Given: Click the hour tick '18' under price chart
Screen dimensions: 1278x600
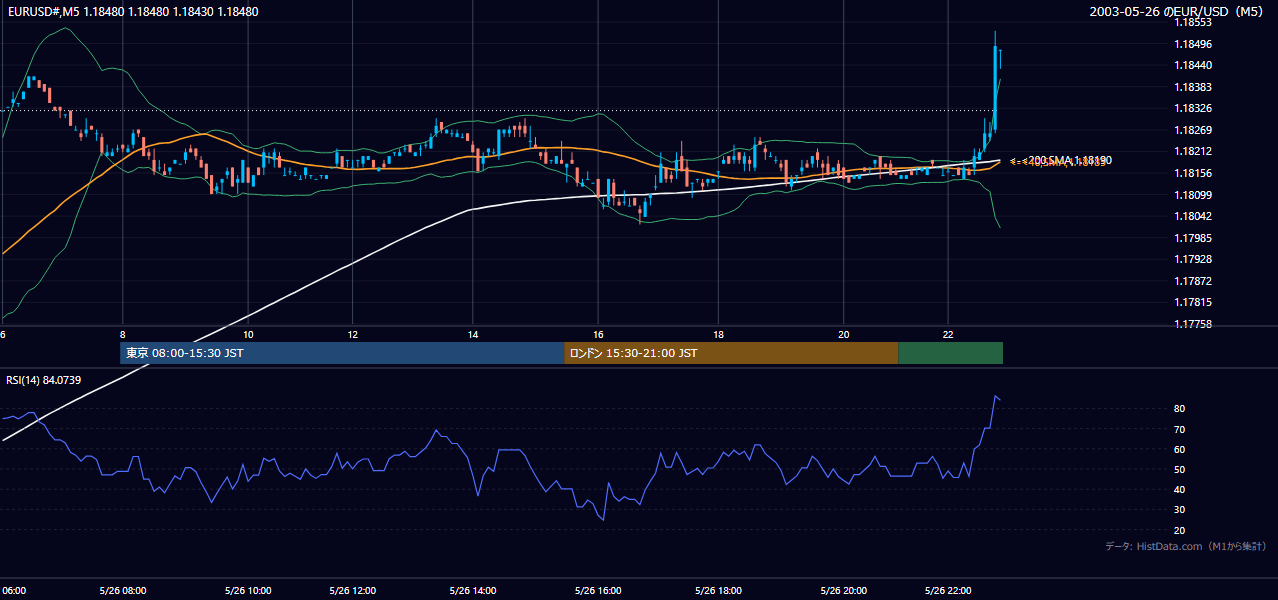Looking at the screenshot, I should (x=718, y=334).
